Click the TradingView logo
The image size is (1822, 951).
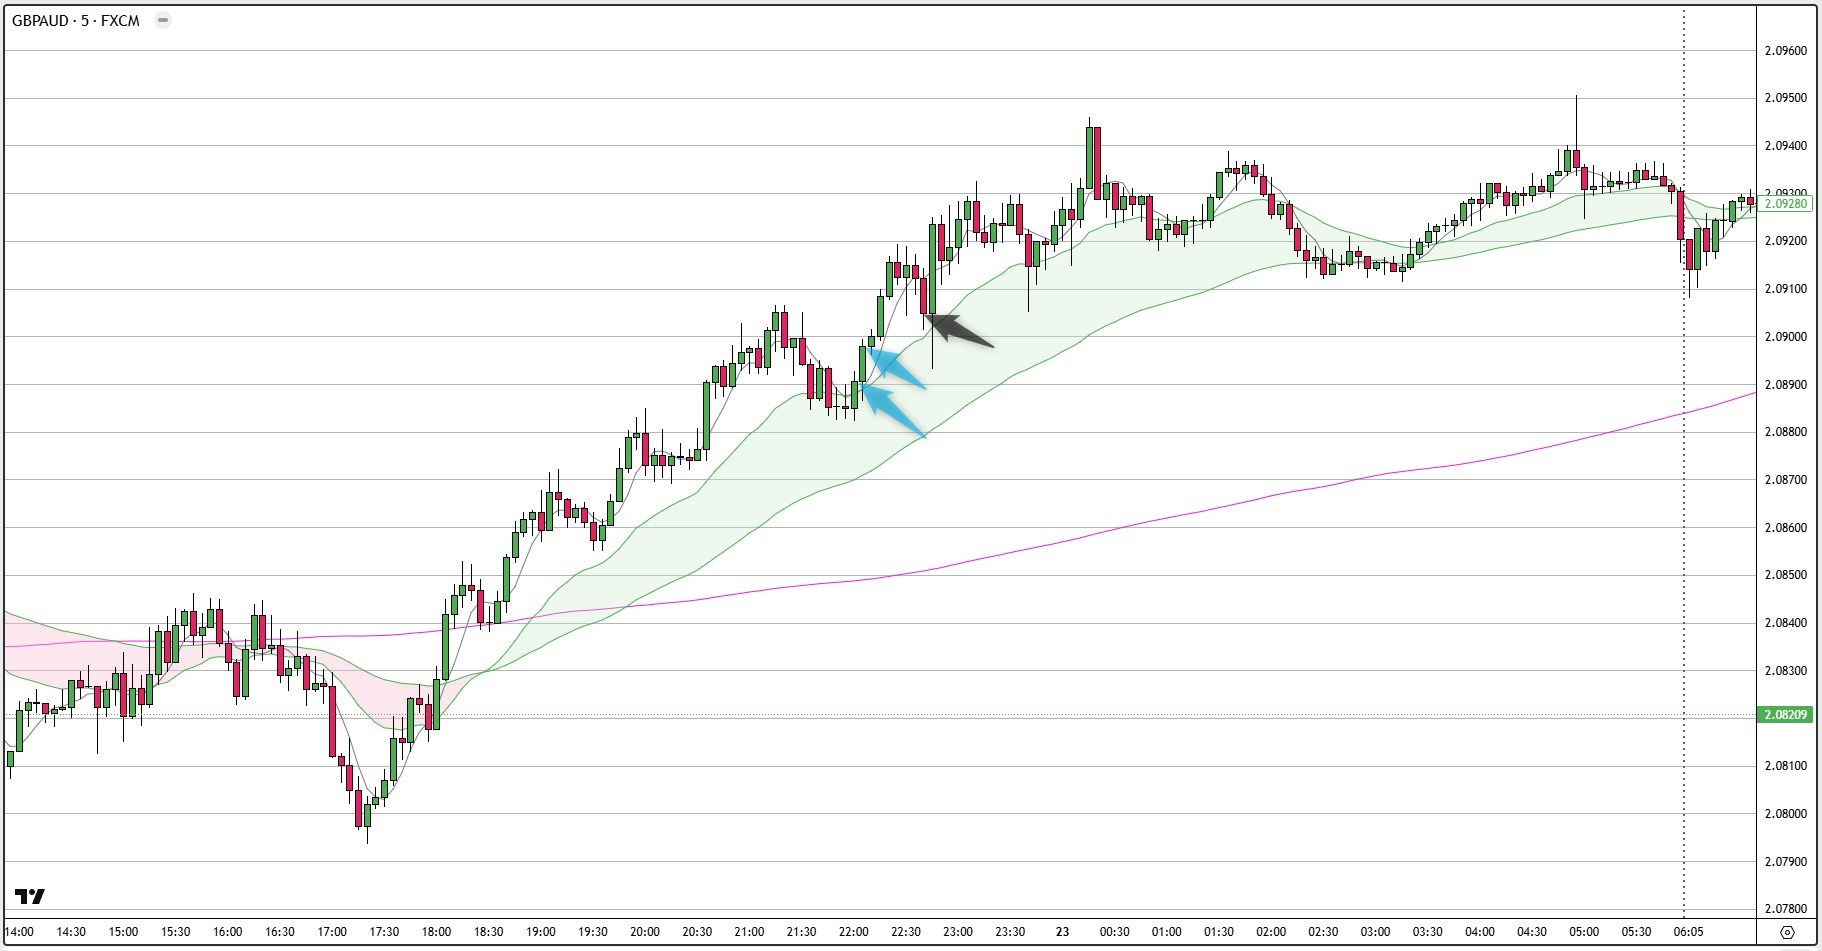point(30,896)
